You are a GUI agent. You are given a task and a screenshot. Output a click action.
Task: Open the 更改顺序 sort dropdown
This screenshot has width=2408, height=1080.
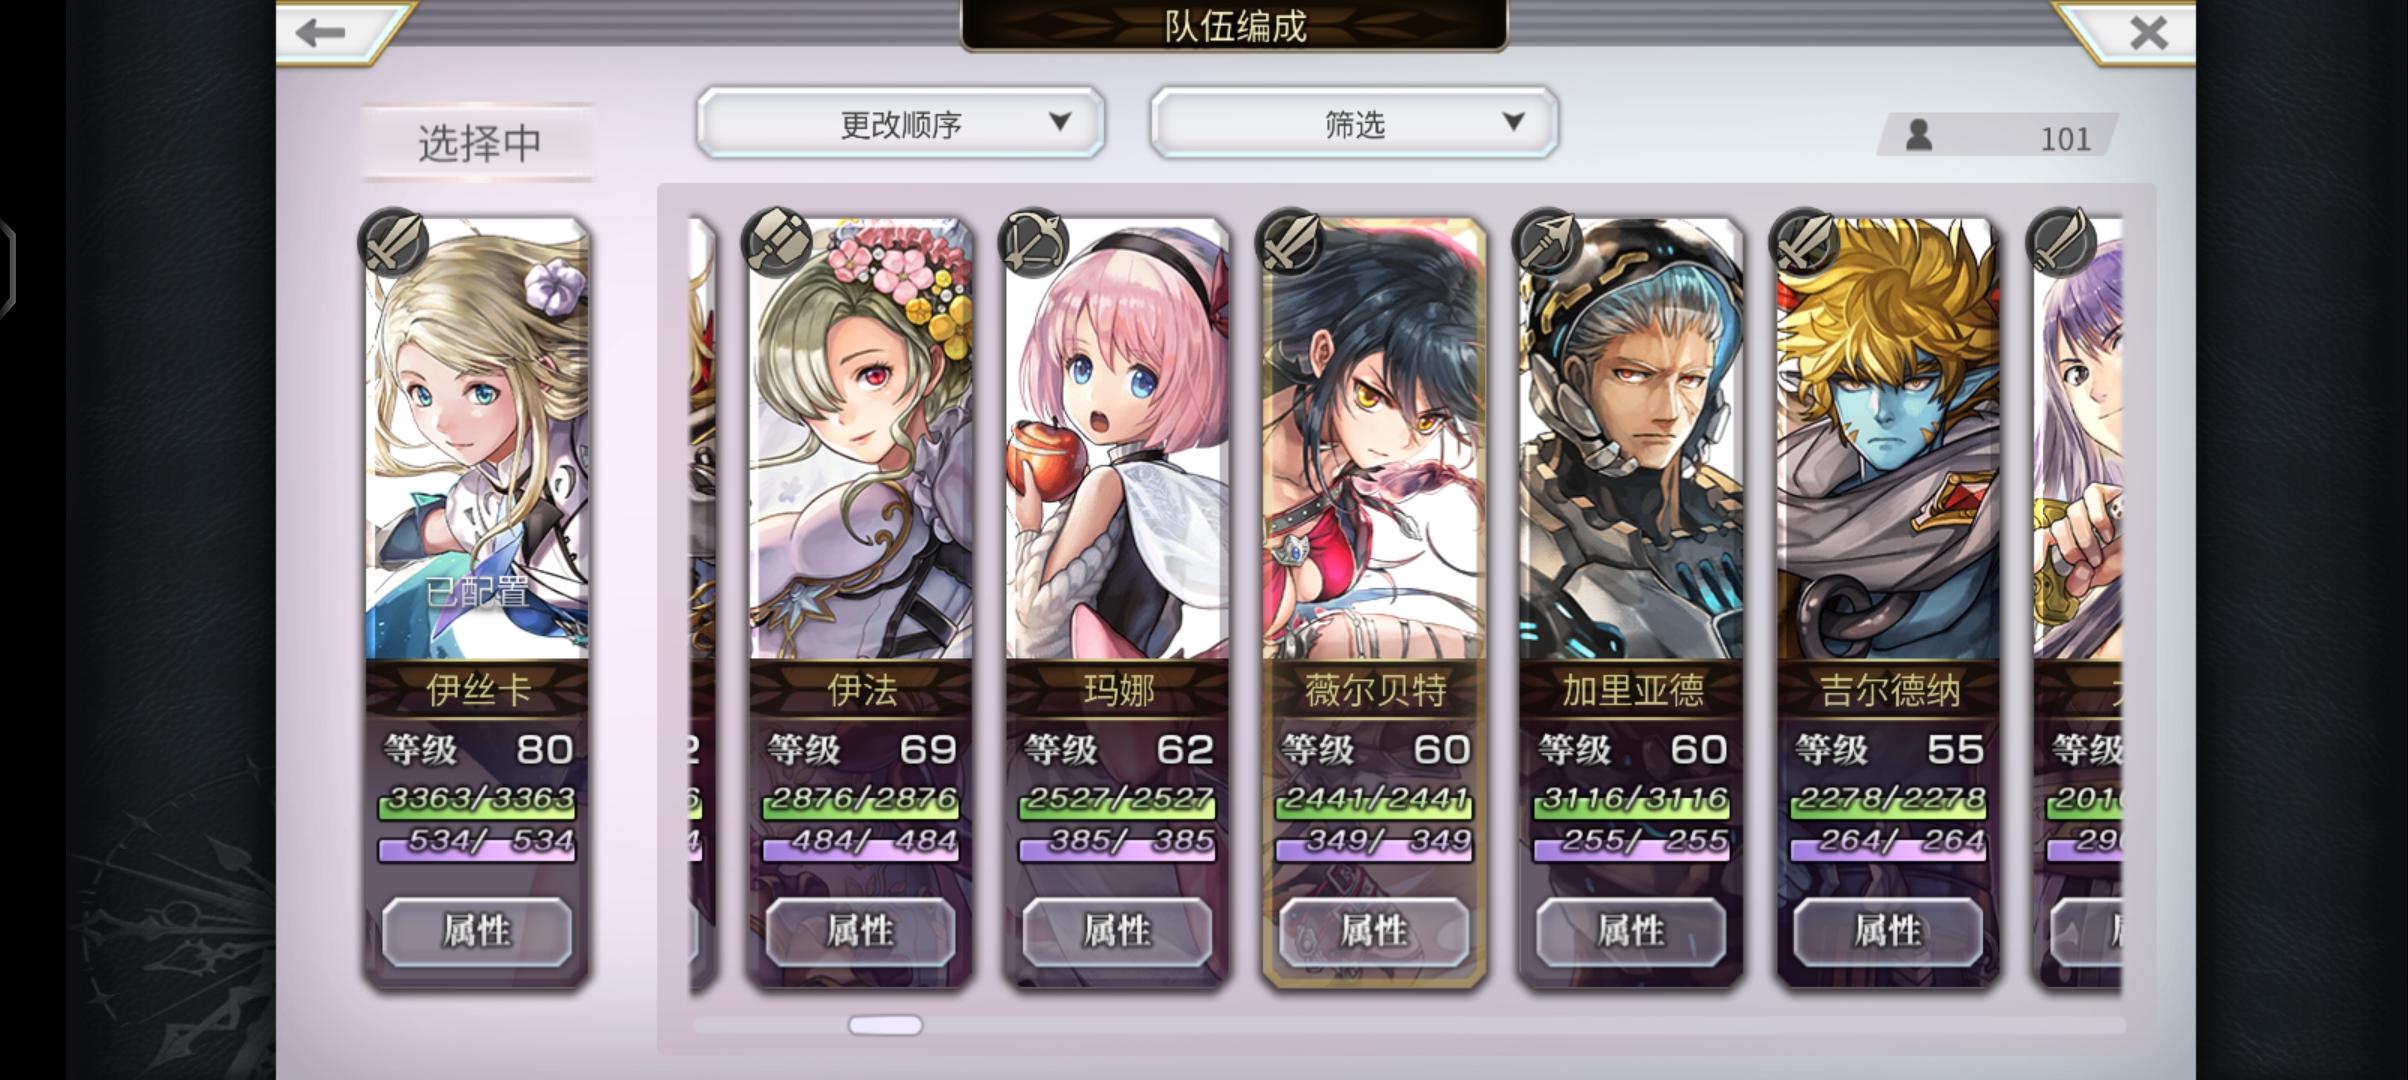(x=901, y=123)
